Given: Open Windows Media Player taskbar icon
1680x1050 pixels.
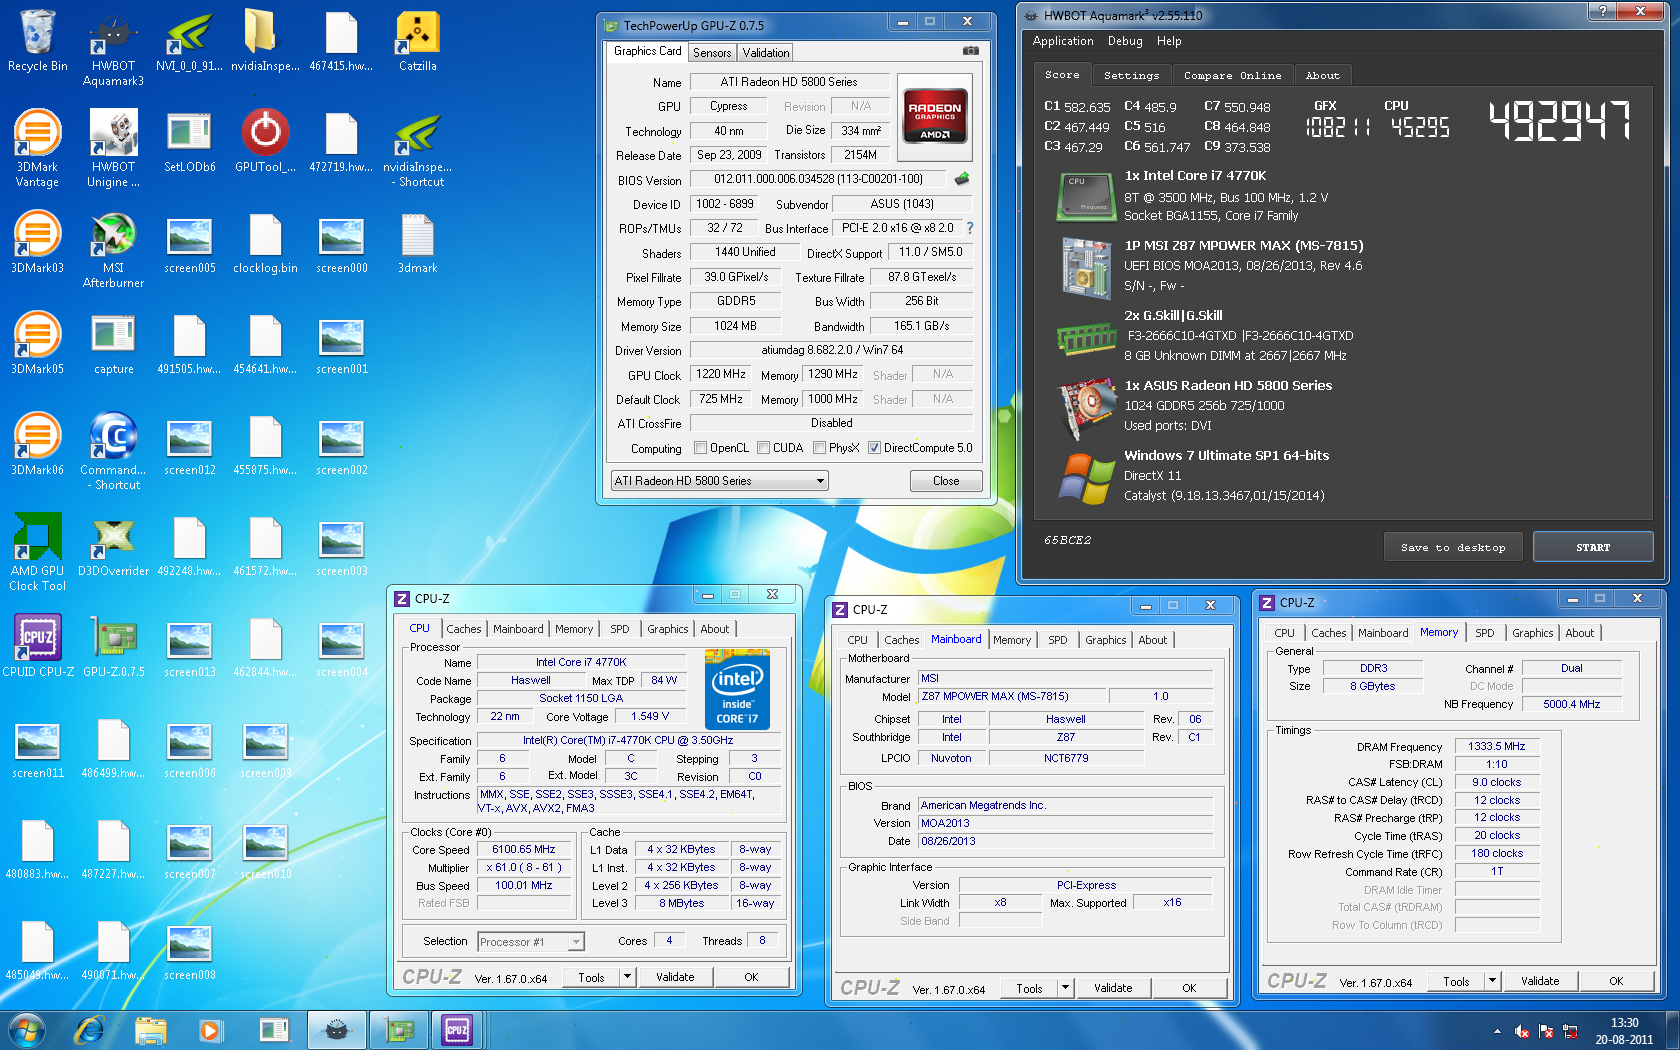Looking at the screenshot, I should pos(209,1030).
